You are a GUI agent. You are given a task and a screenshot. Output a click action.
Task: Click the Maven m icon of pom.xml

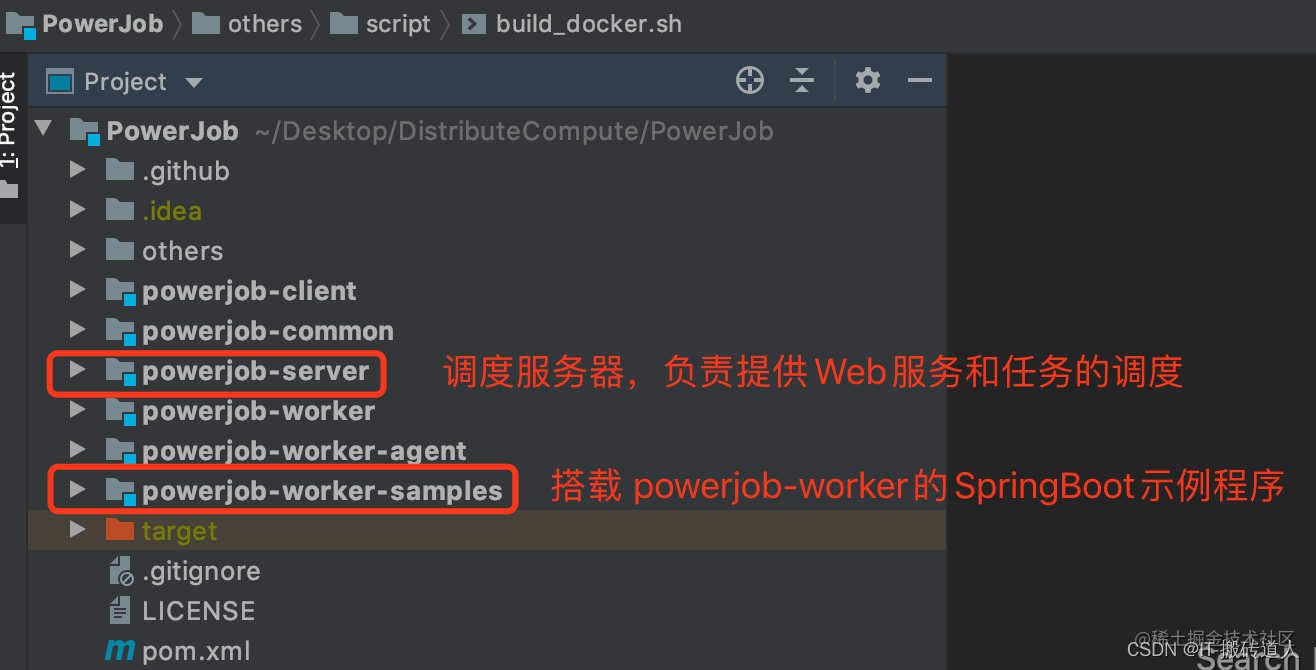point(120,651)
